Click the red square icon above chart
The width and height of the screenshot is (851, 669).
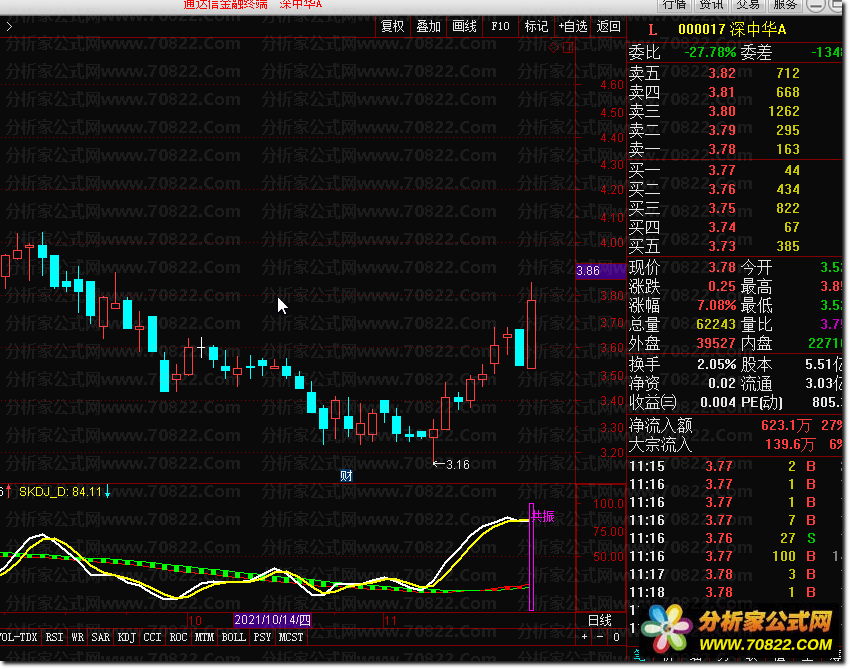pos(568,48)
